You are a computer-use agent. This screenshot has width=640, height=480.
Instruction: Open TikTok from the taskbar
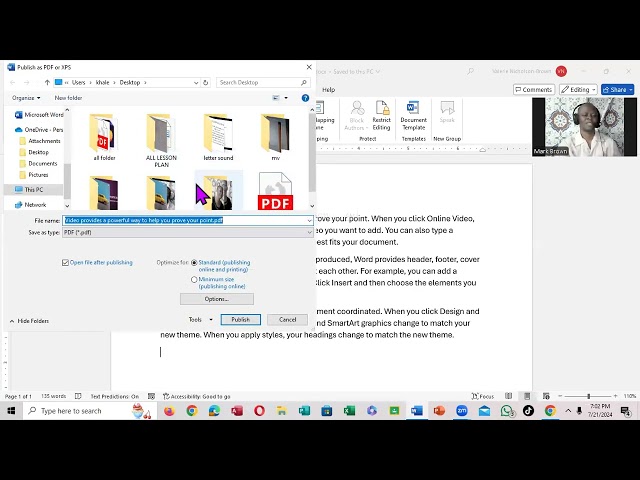528,411
